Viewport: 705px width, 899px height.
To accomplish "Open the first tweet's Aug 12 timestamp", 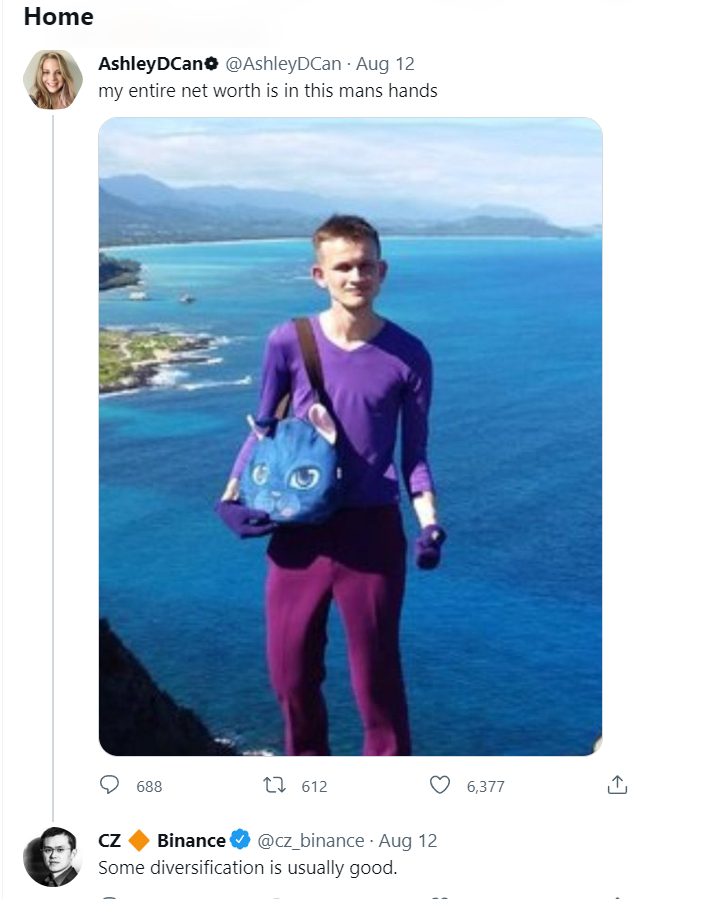I will (385, 64).
